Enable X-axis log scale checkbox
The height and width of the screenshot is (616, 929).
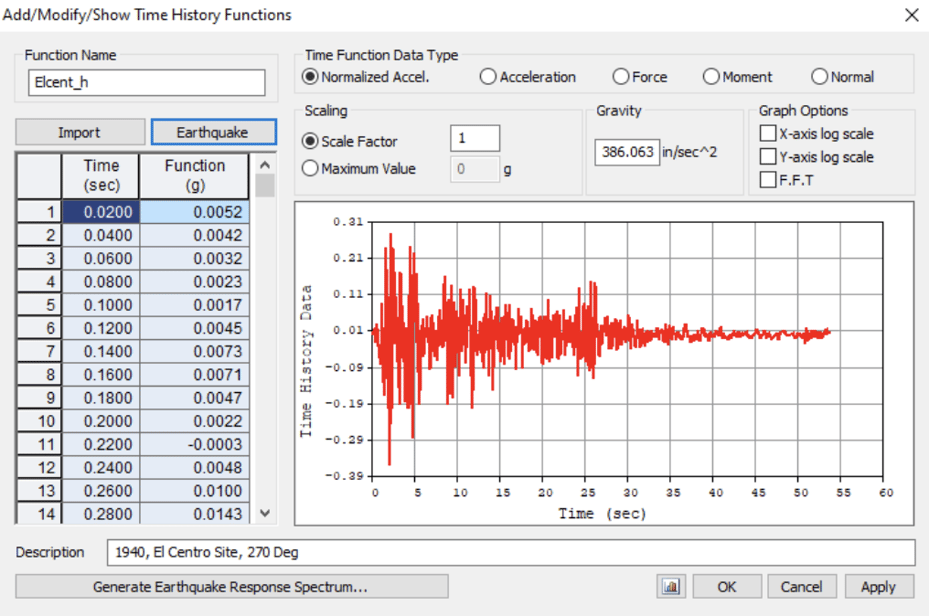click(768, 133)
